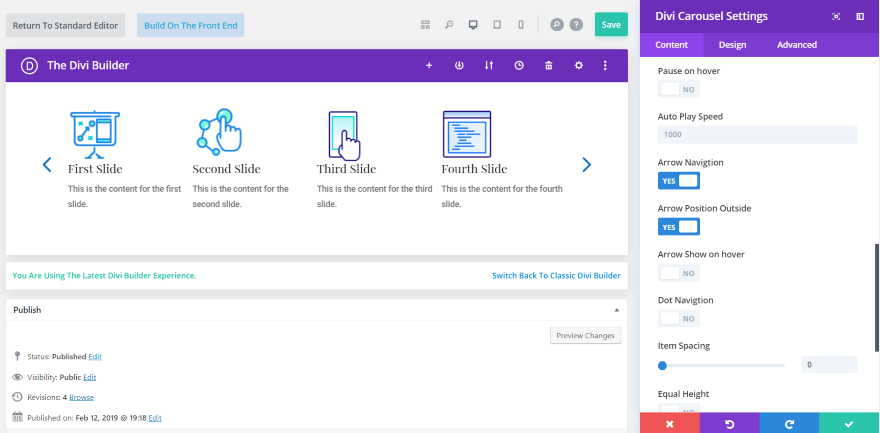Undo change with purple undo button
This screenshot has width=880, height=433.
[730, 423]
